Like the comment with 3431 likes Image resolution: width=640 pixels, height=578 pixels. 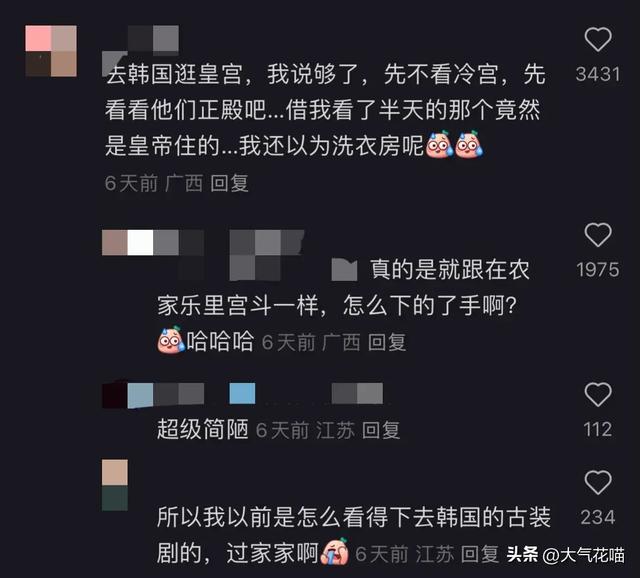click(598, 39)
